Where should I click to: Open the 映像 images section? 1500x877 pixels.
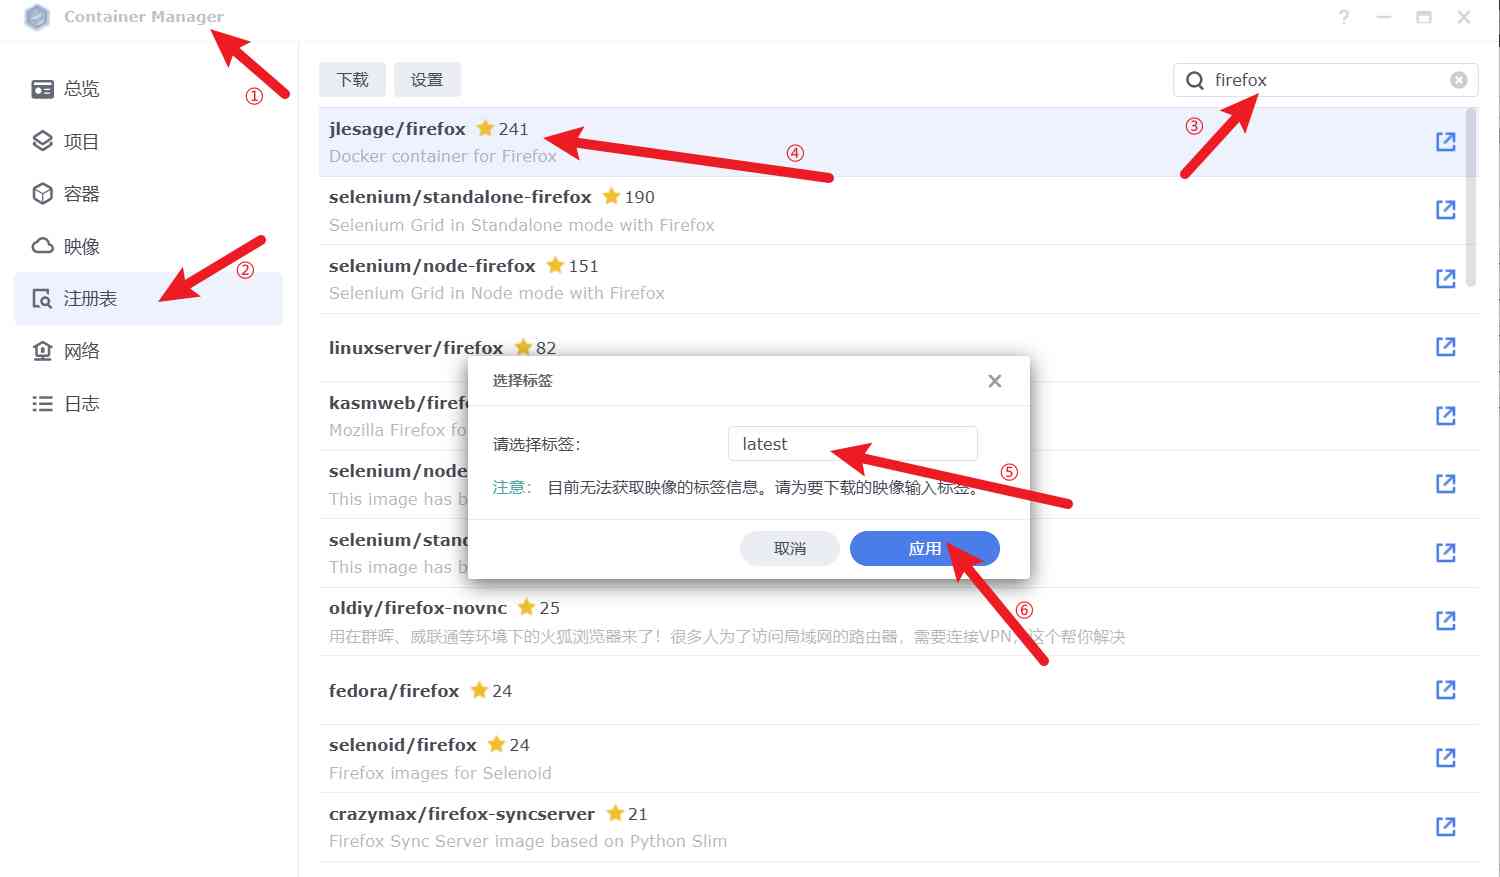point(148,246)
